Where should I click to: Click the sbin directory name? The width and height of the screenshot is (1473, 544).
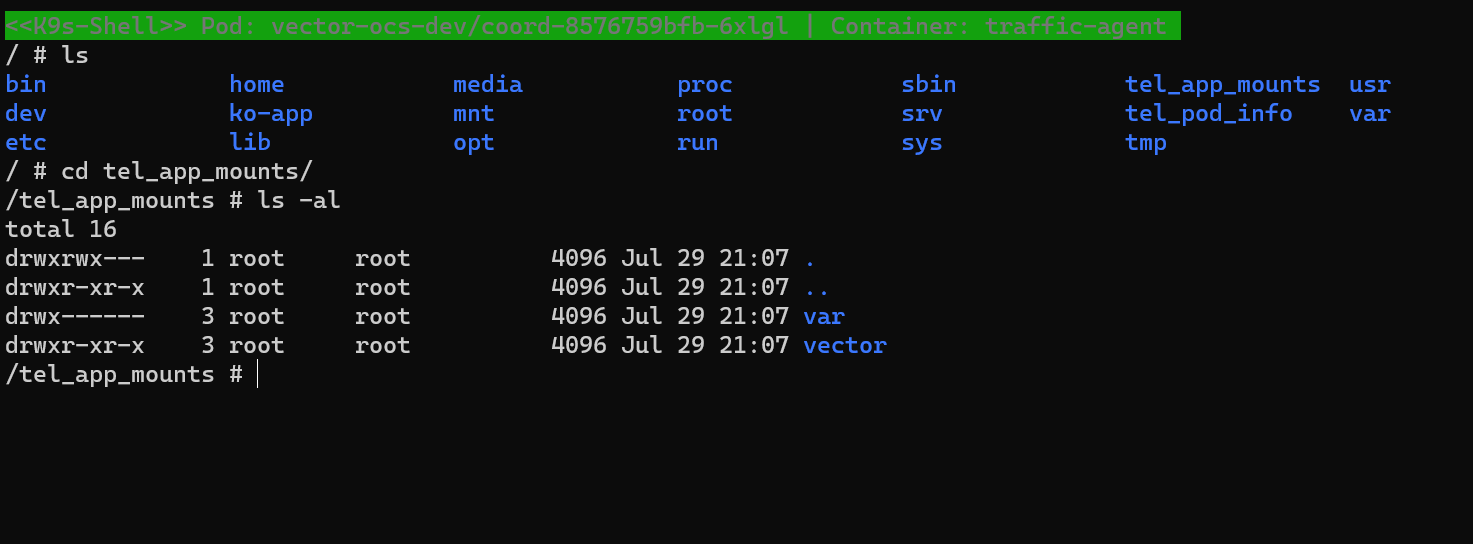click(x=928, y=85)
